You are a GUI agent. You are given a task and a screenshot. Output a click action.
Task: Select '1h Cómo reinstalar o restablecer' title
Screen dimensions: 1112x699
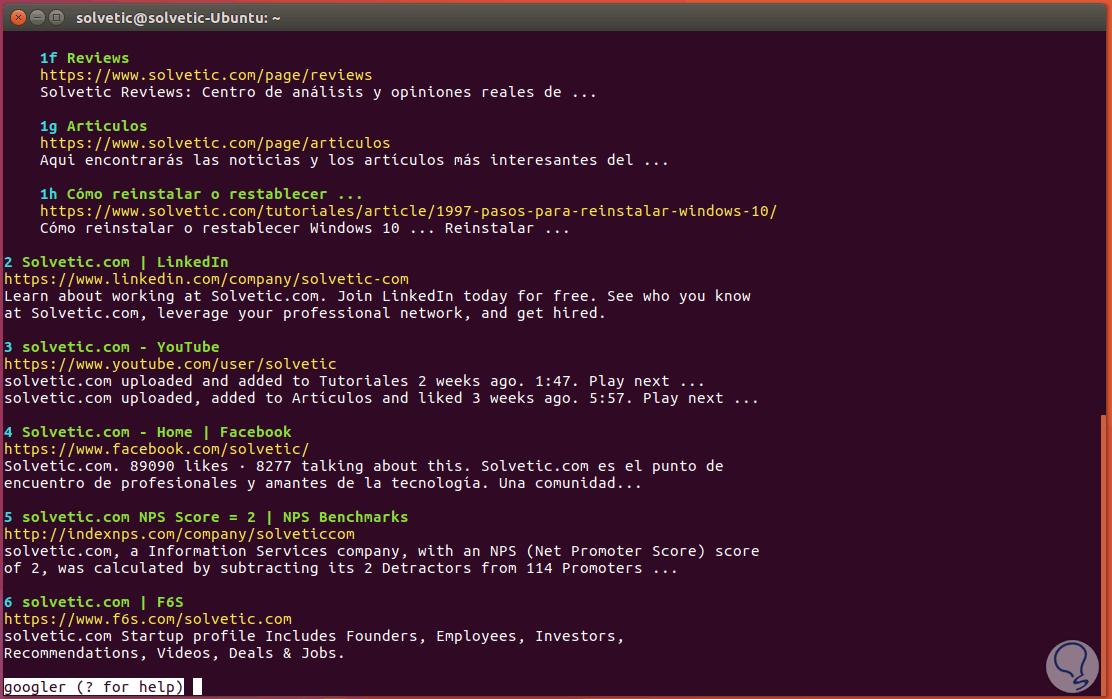(201, 194)
